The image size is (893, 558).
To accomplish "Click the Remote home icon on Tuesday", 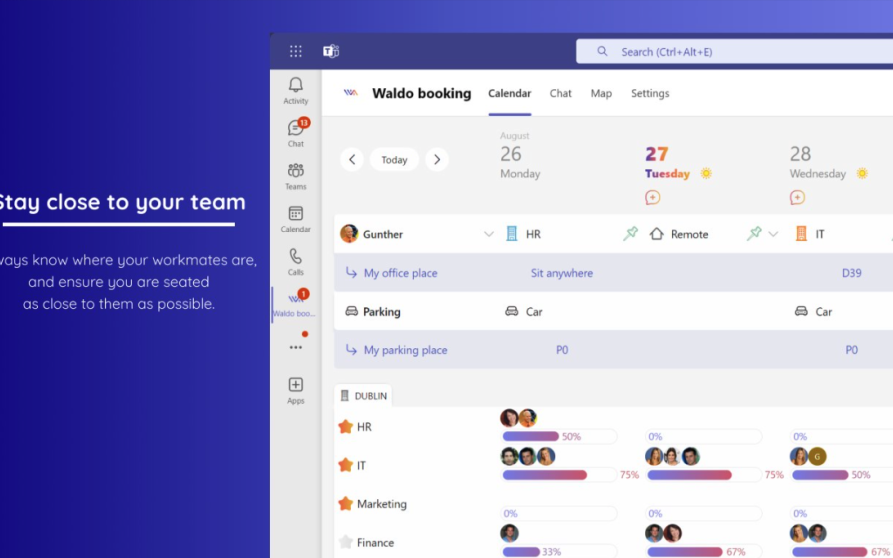I will pos(657,233).
